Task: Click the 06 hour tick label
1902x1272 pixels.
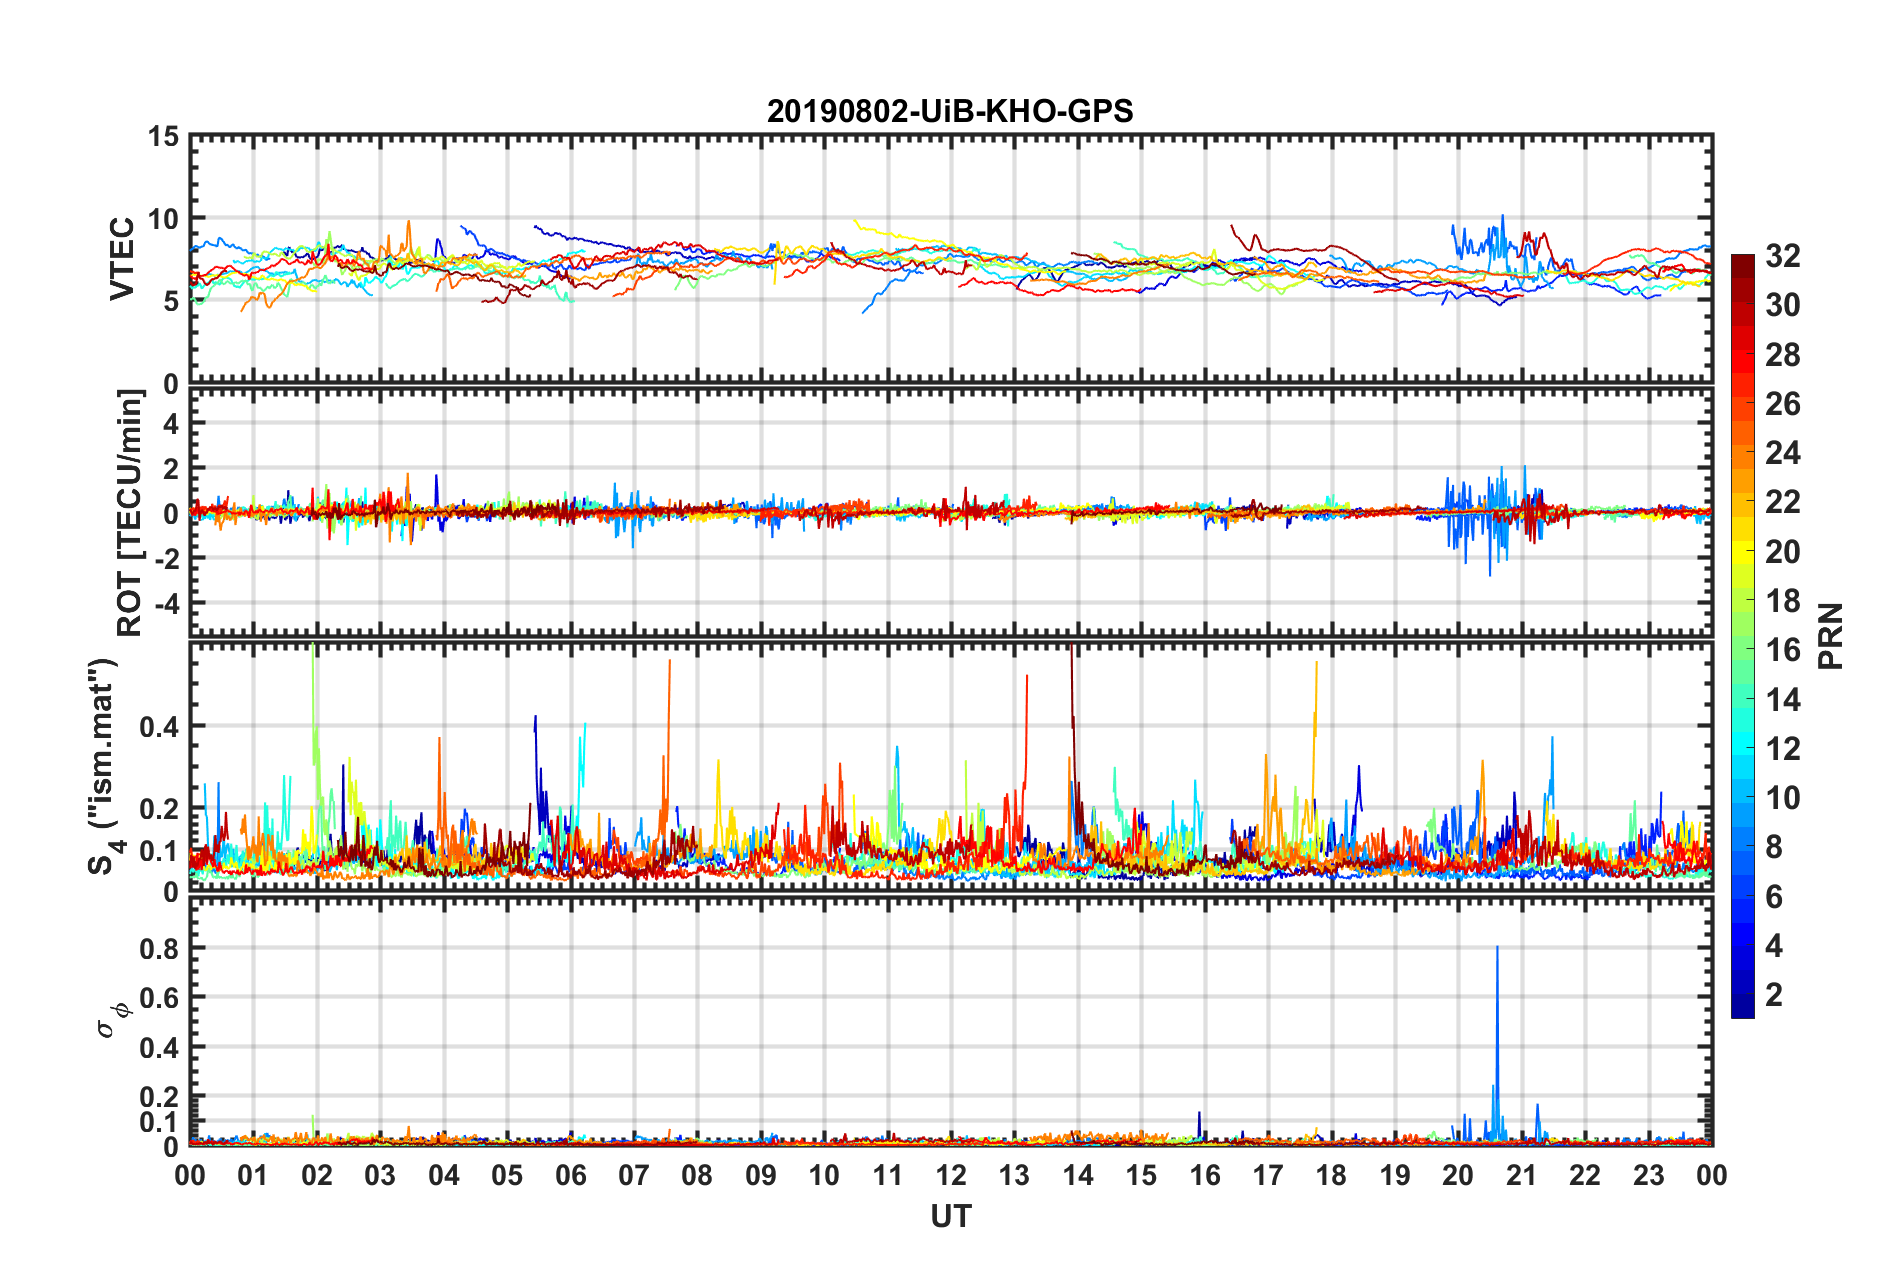Action: (x=571, y=1175)
